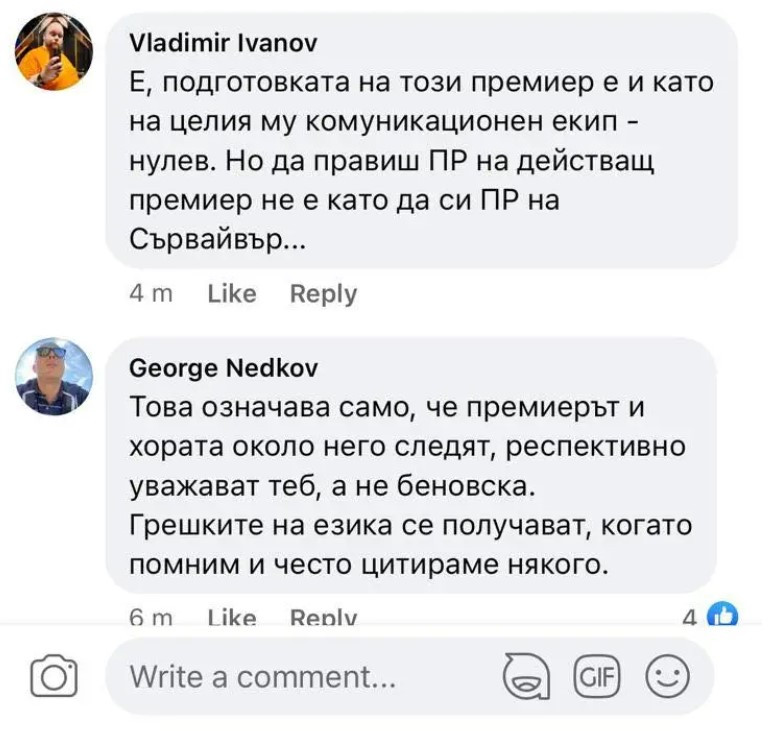
Task: Like George Nedkov's comment
Action: coord(231,619)
